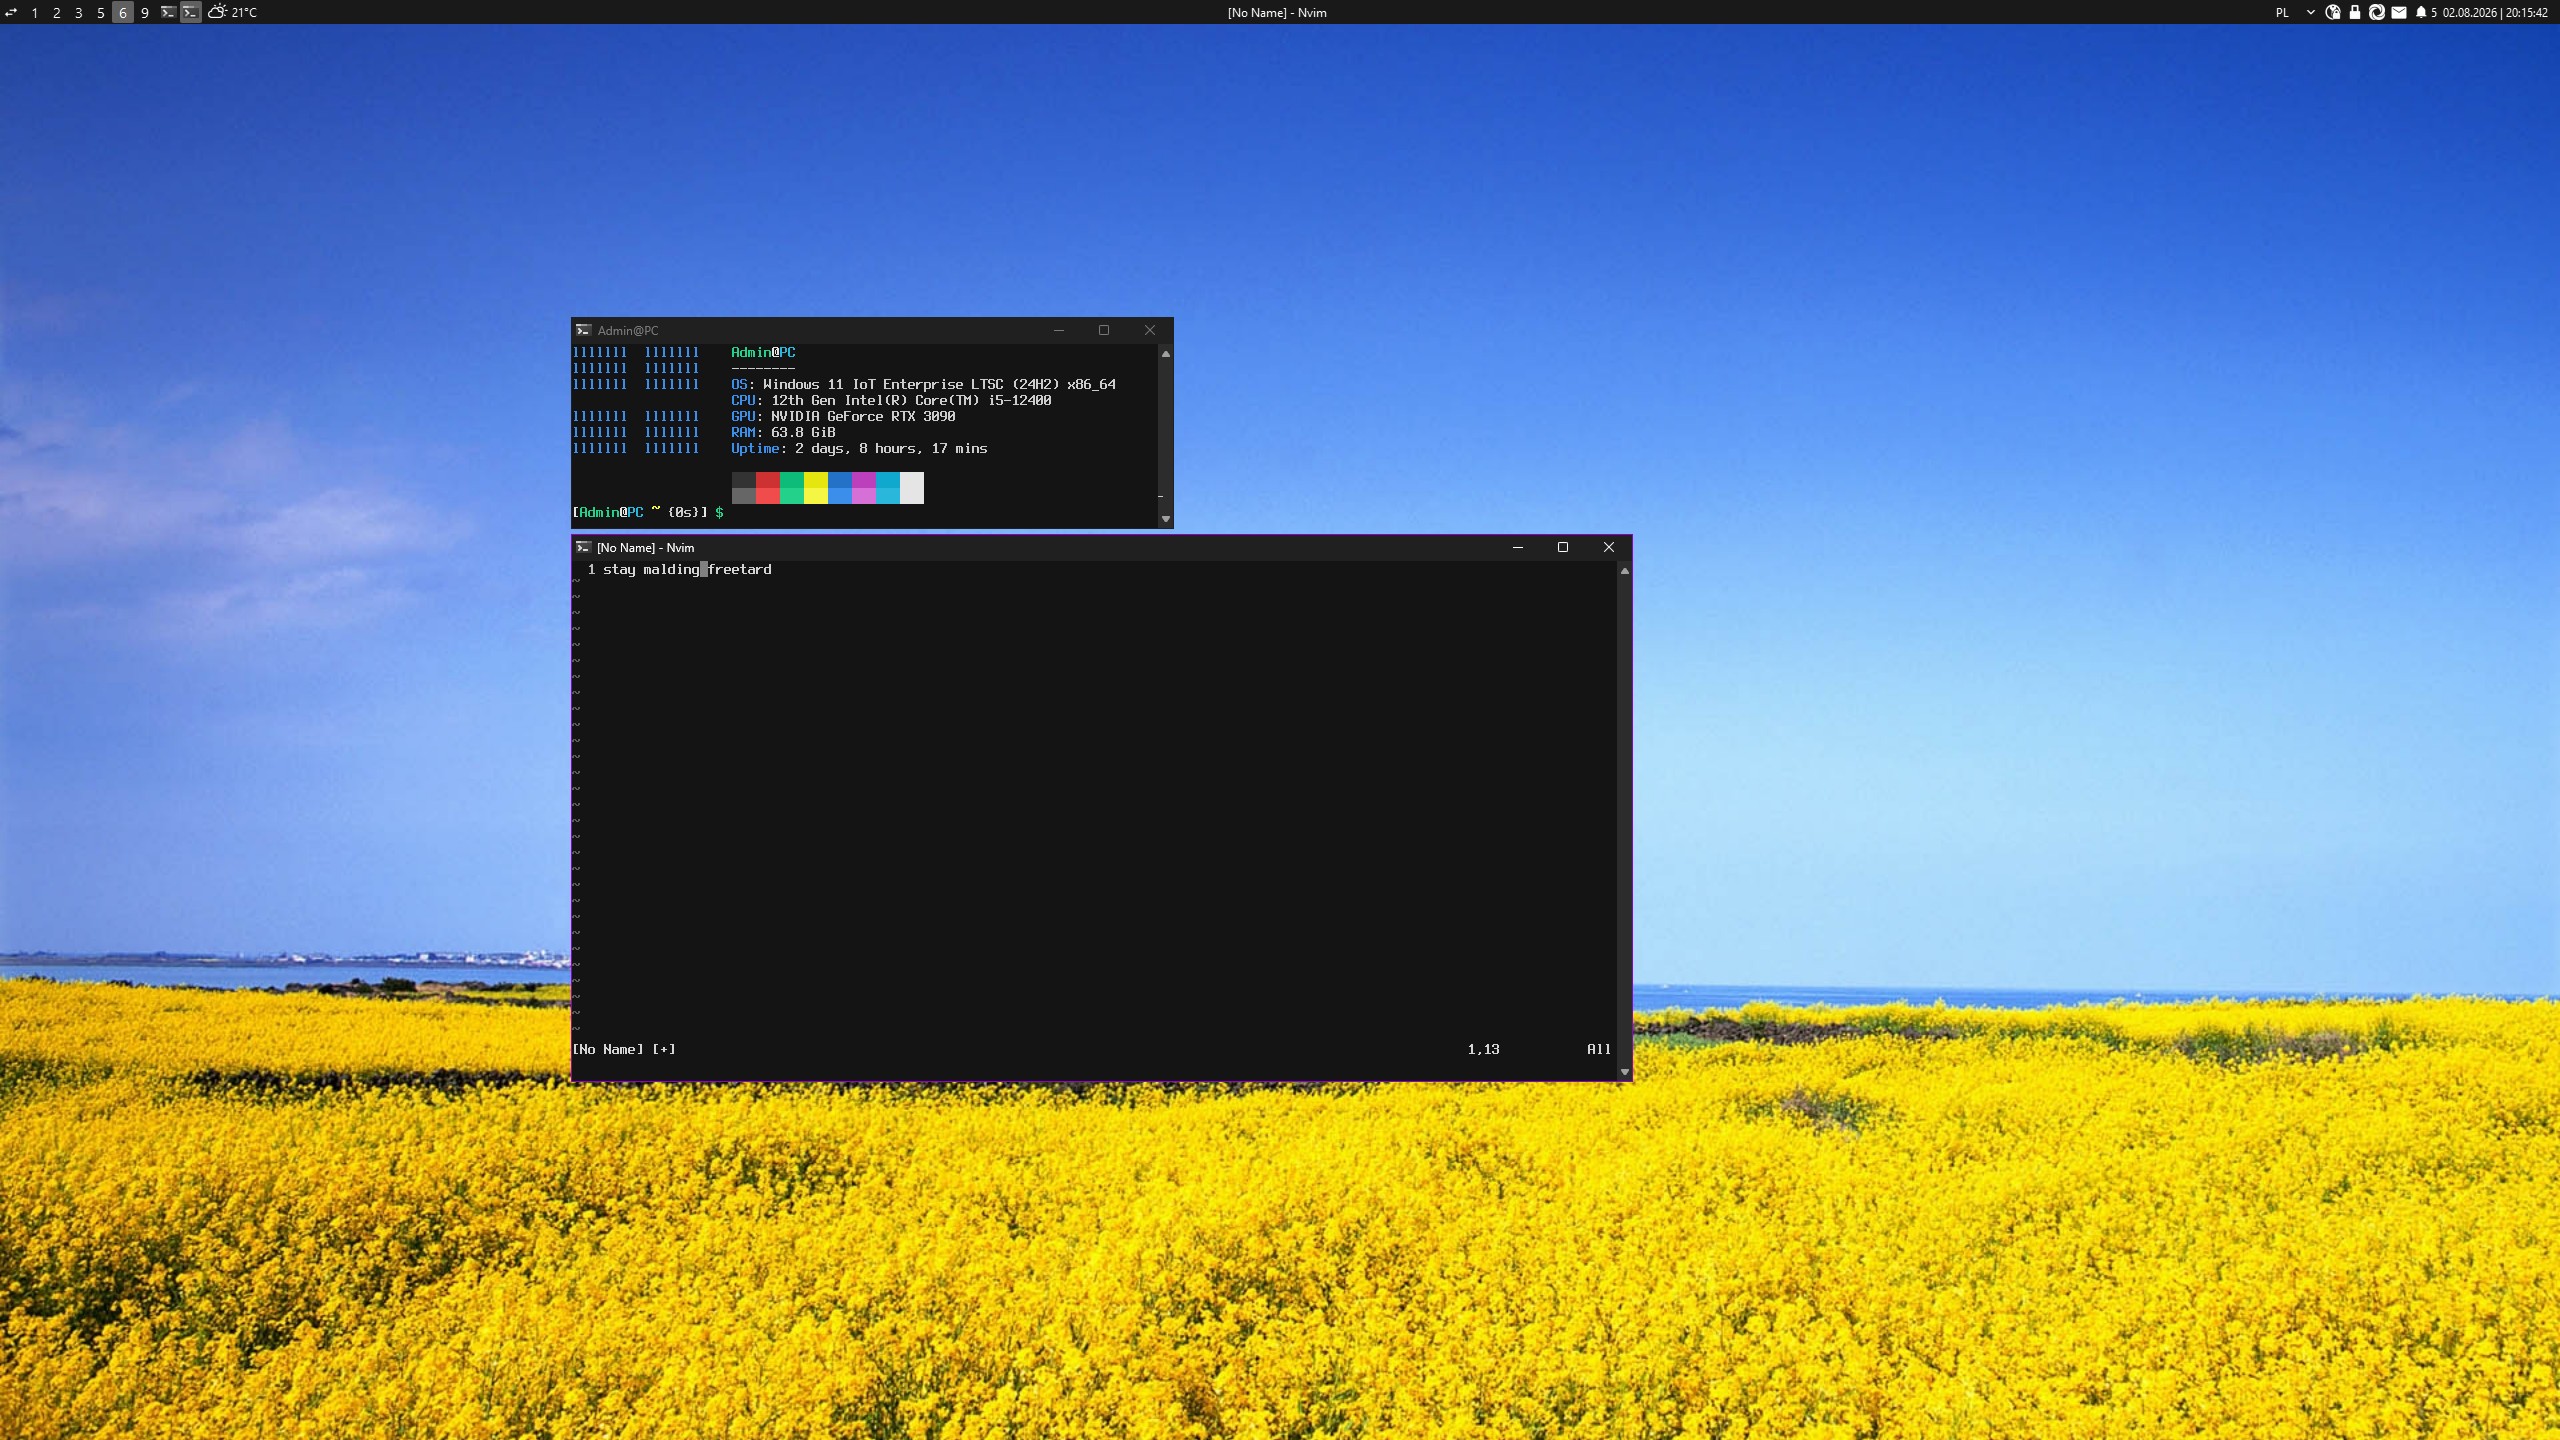This screenshot has width=2560, height=1440.
Task: Click the PL keyboard language indicator
Action: [x=2282, y=12]
